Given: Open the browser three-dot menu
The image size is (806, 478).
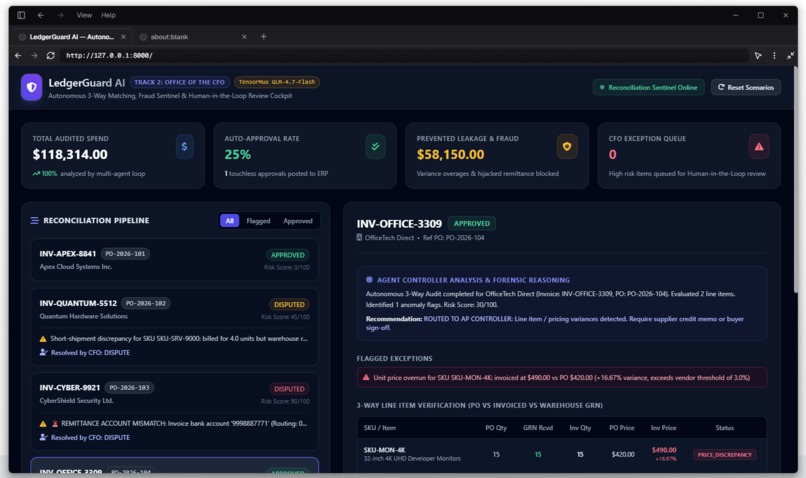Looking at the screenshot, I should (774, 56).
